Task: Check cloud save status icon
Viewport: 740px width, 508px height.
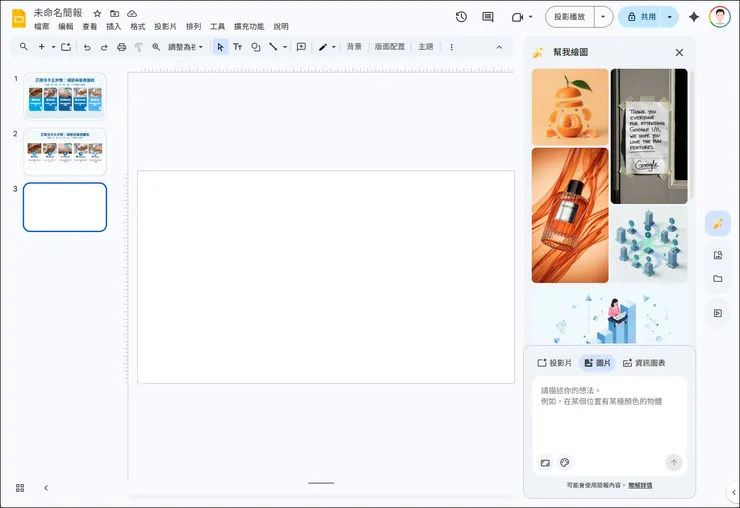Action: [132, 14]
